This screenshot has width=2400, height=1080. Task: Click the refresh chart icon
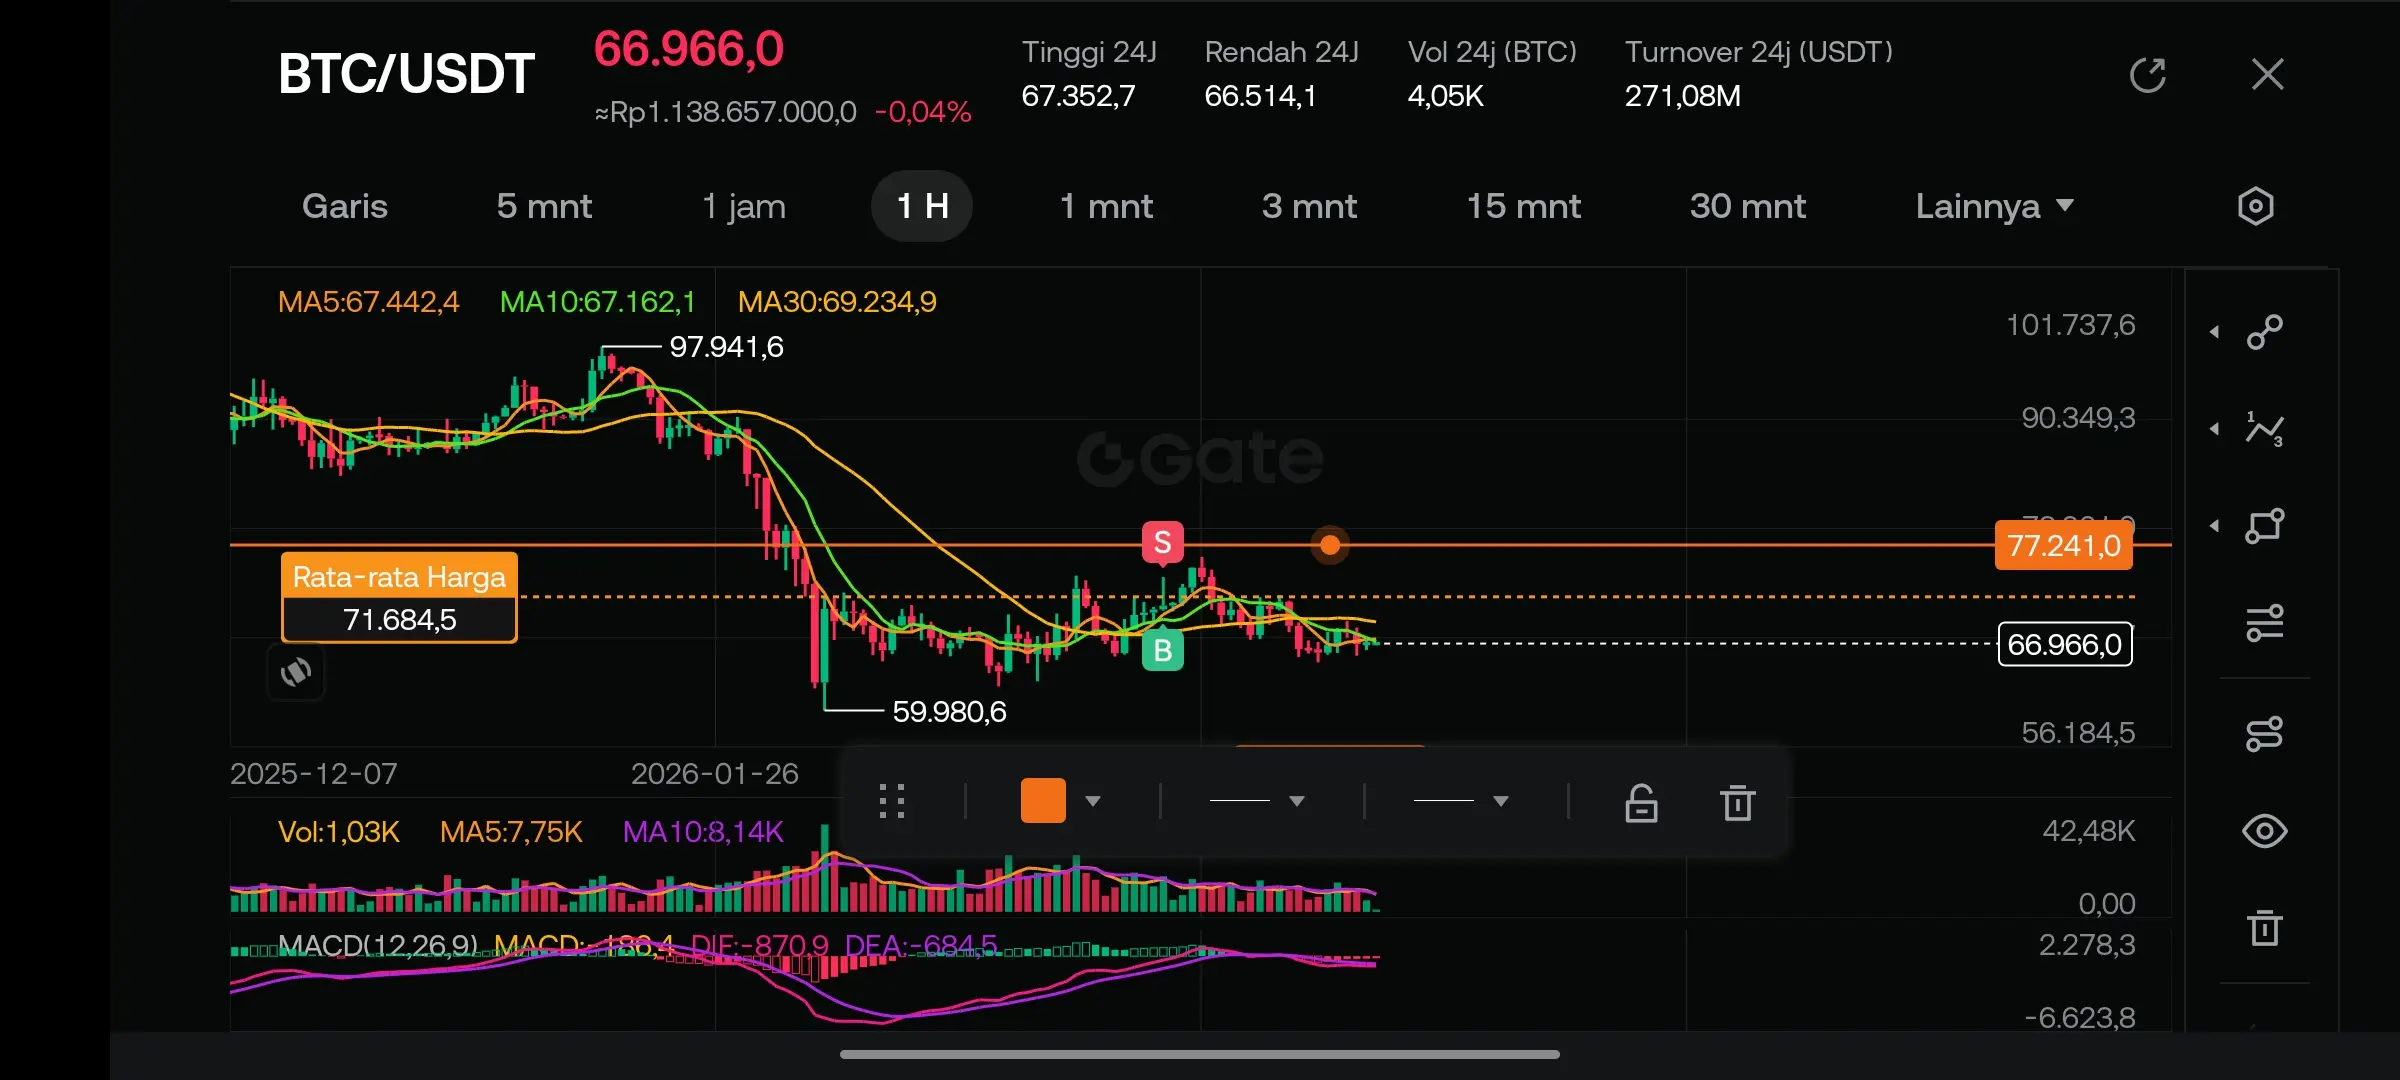(x=2147, y=75)
